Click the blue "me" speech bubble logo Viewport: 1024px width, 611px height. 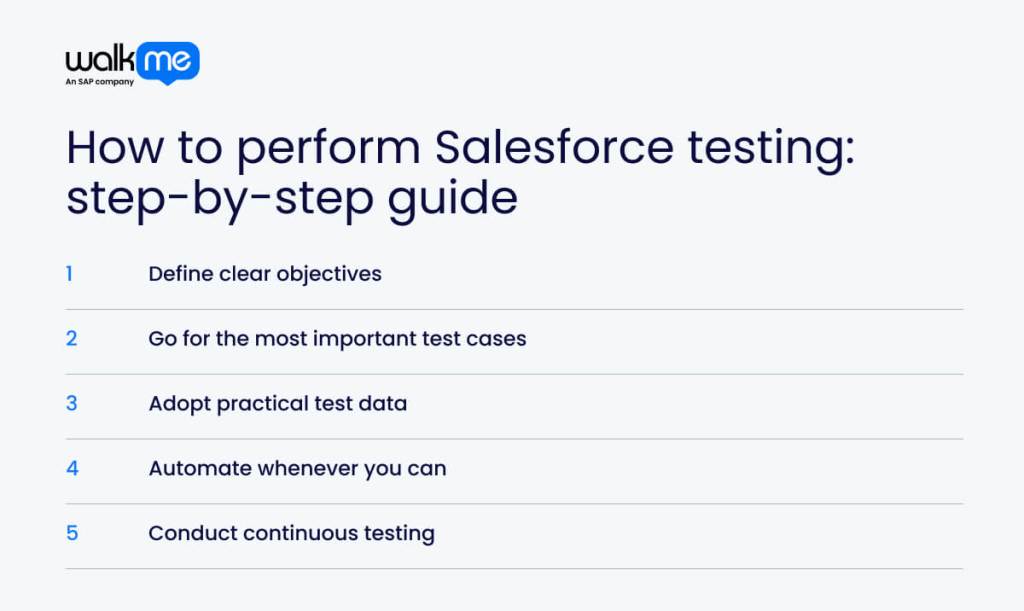169,62
